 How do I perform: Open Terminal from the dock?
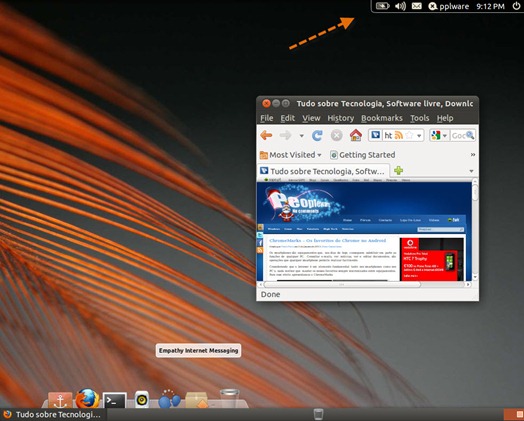[x=115, y=400]
